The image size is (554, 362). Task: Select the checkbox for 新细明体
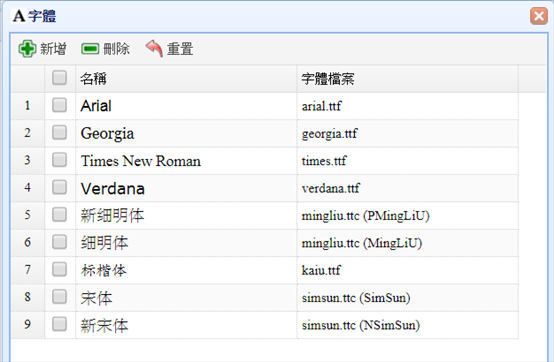59,214
